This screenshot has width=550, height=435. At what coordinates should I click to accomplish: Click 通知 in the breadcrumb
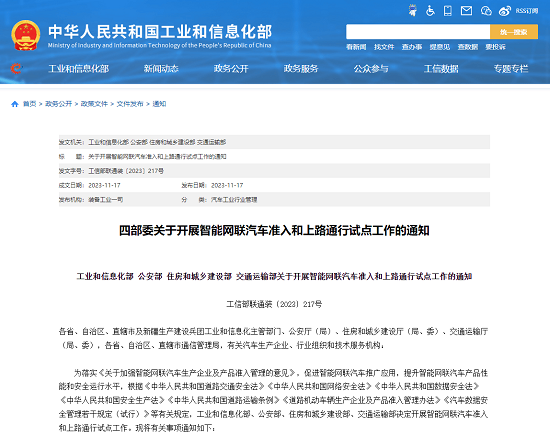(159, 104)
